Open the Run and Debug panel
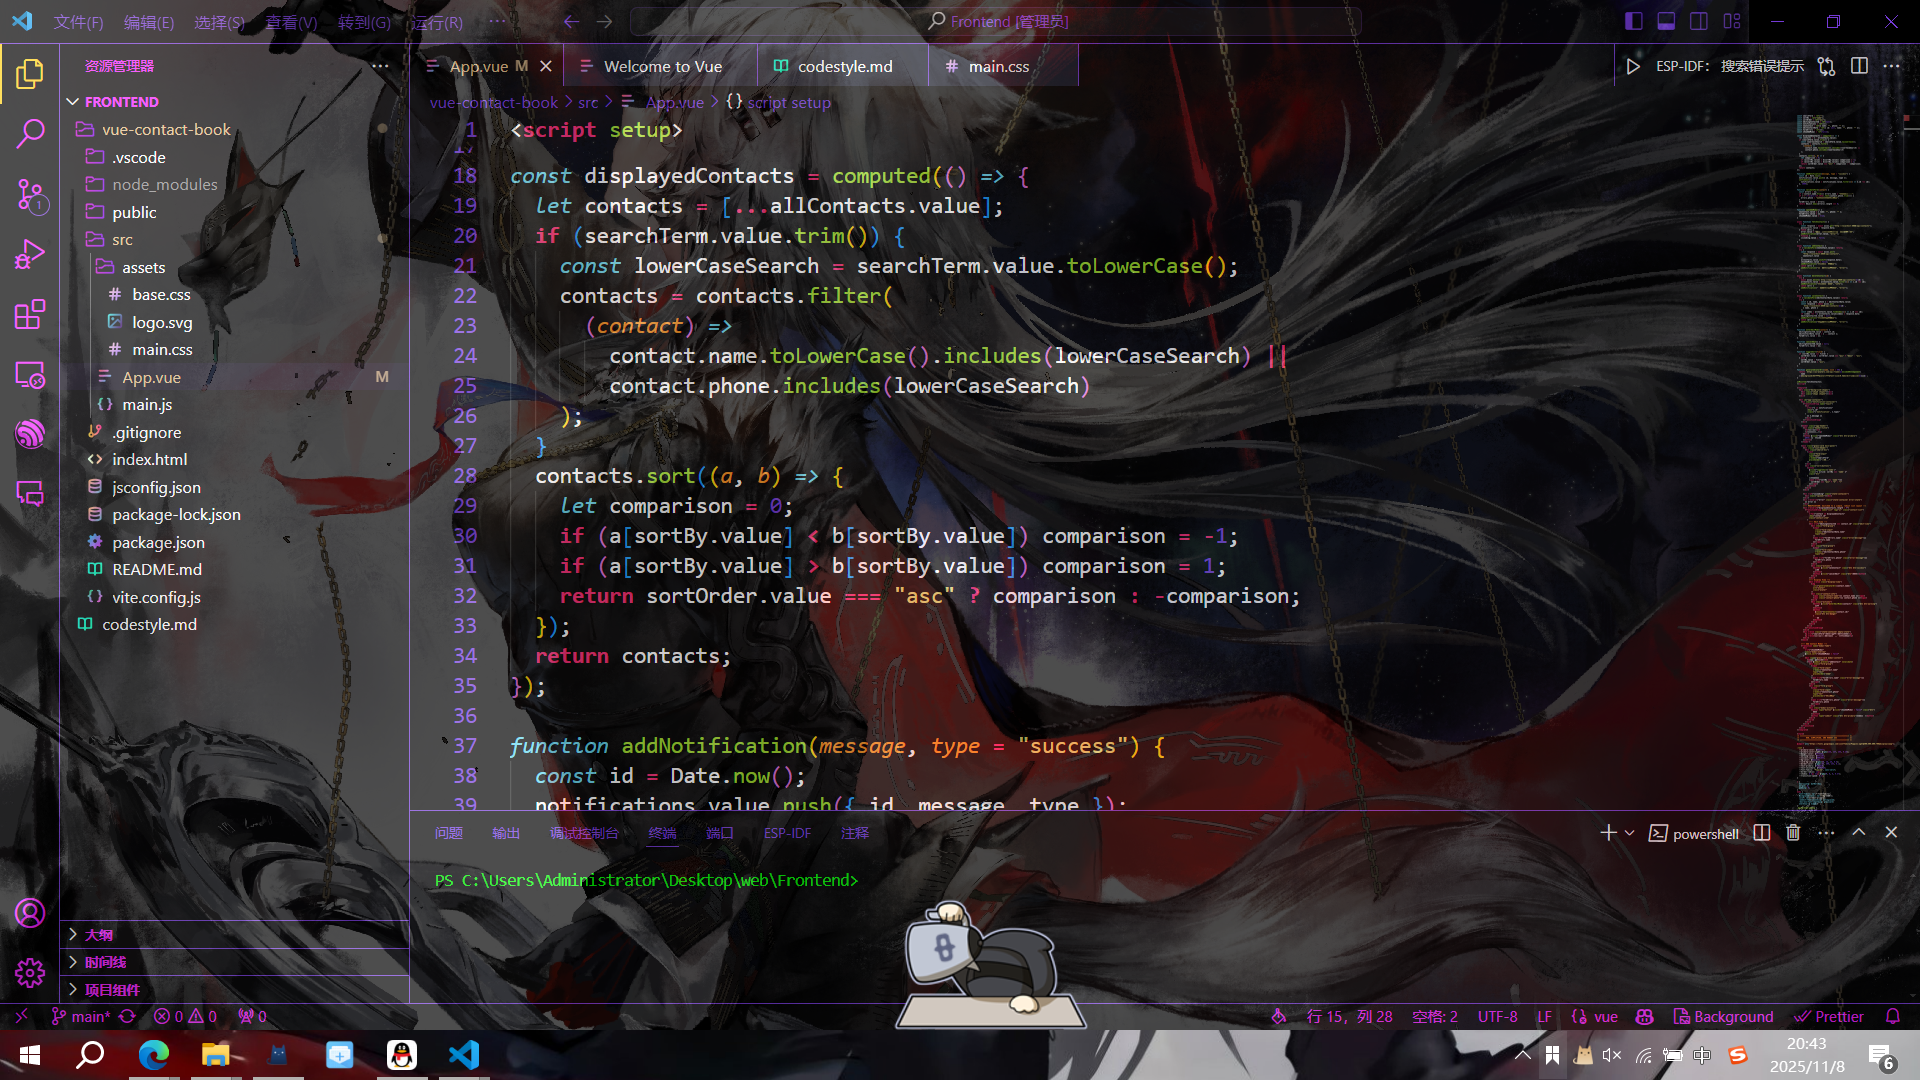The height and width of the screenshot is (1080, 1920). [30, 254]
